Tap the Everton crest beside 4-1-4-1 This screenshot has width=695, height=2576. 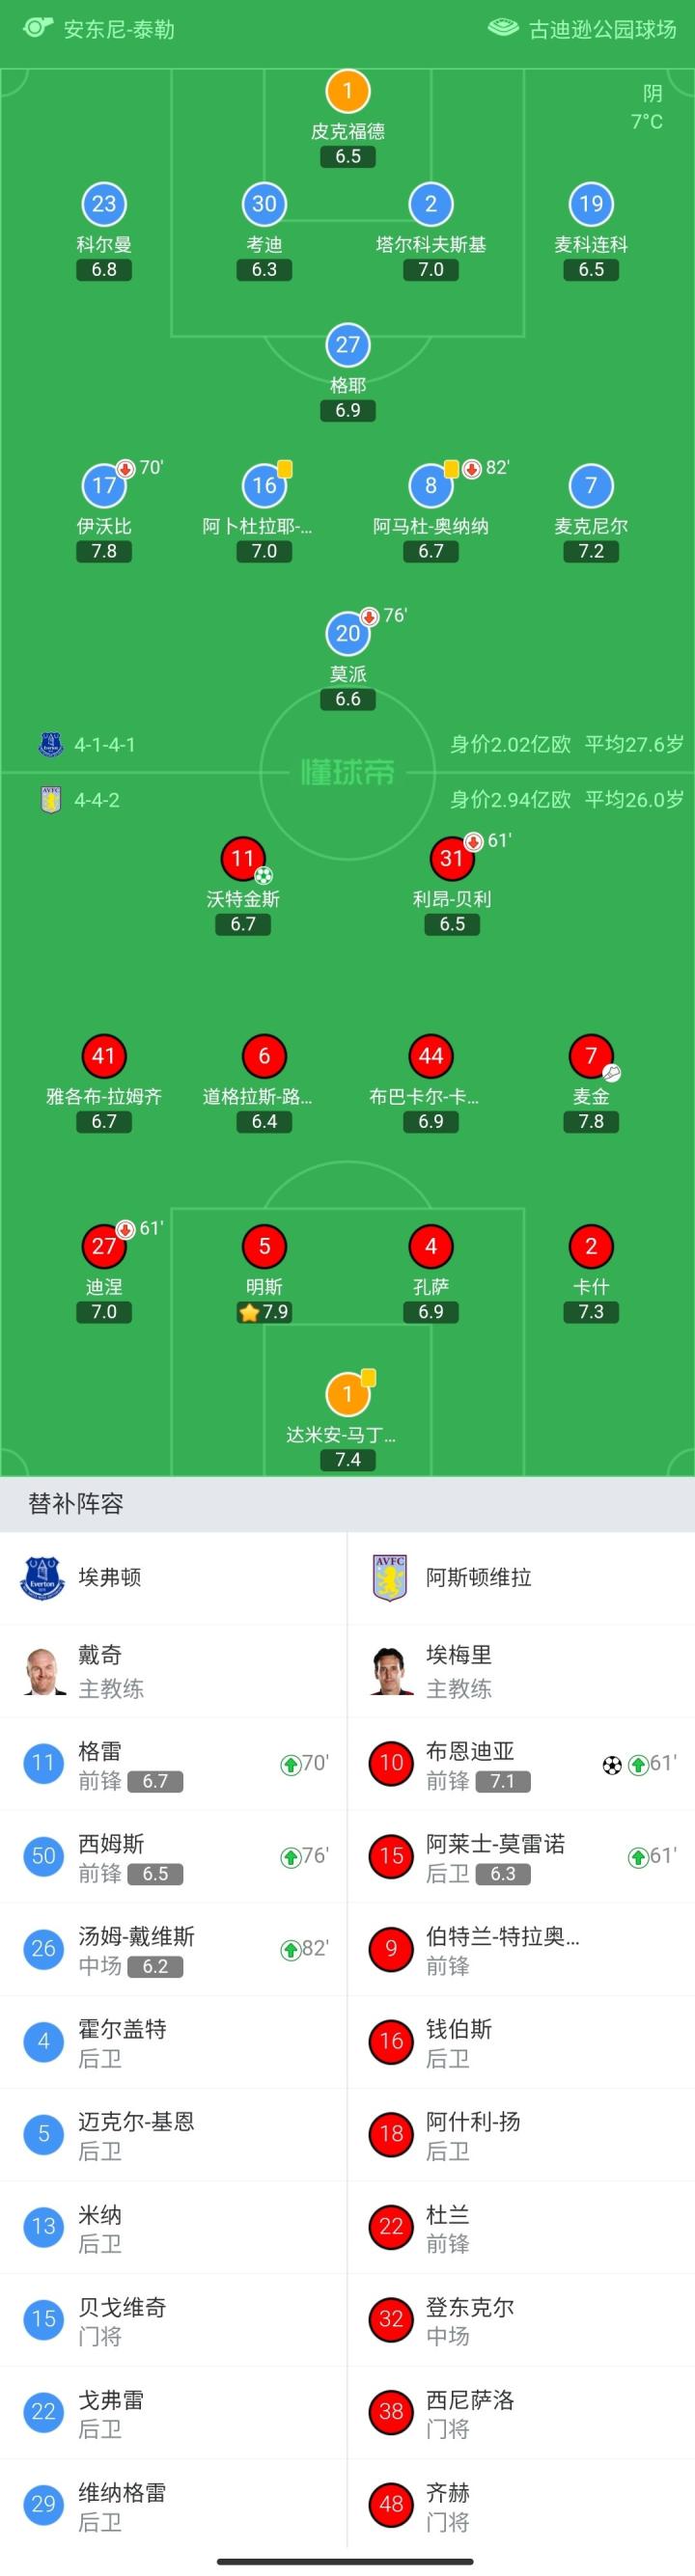coord(50,744)
